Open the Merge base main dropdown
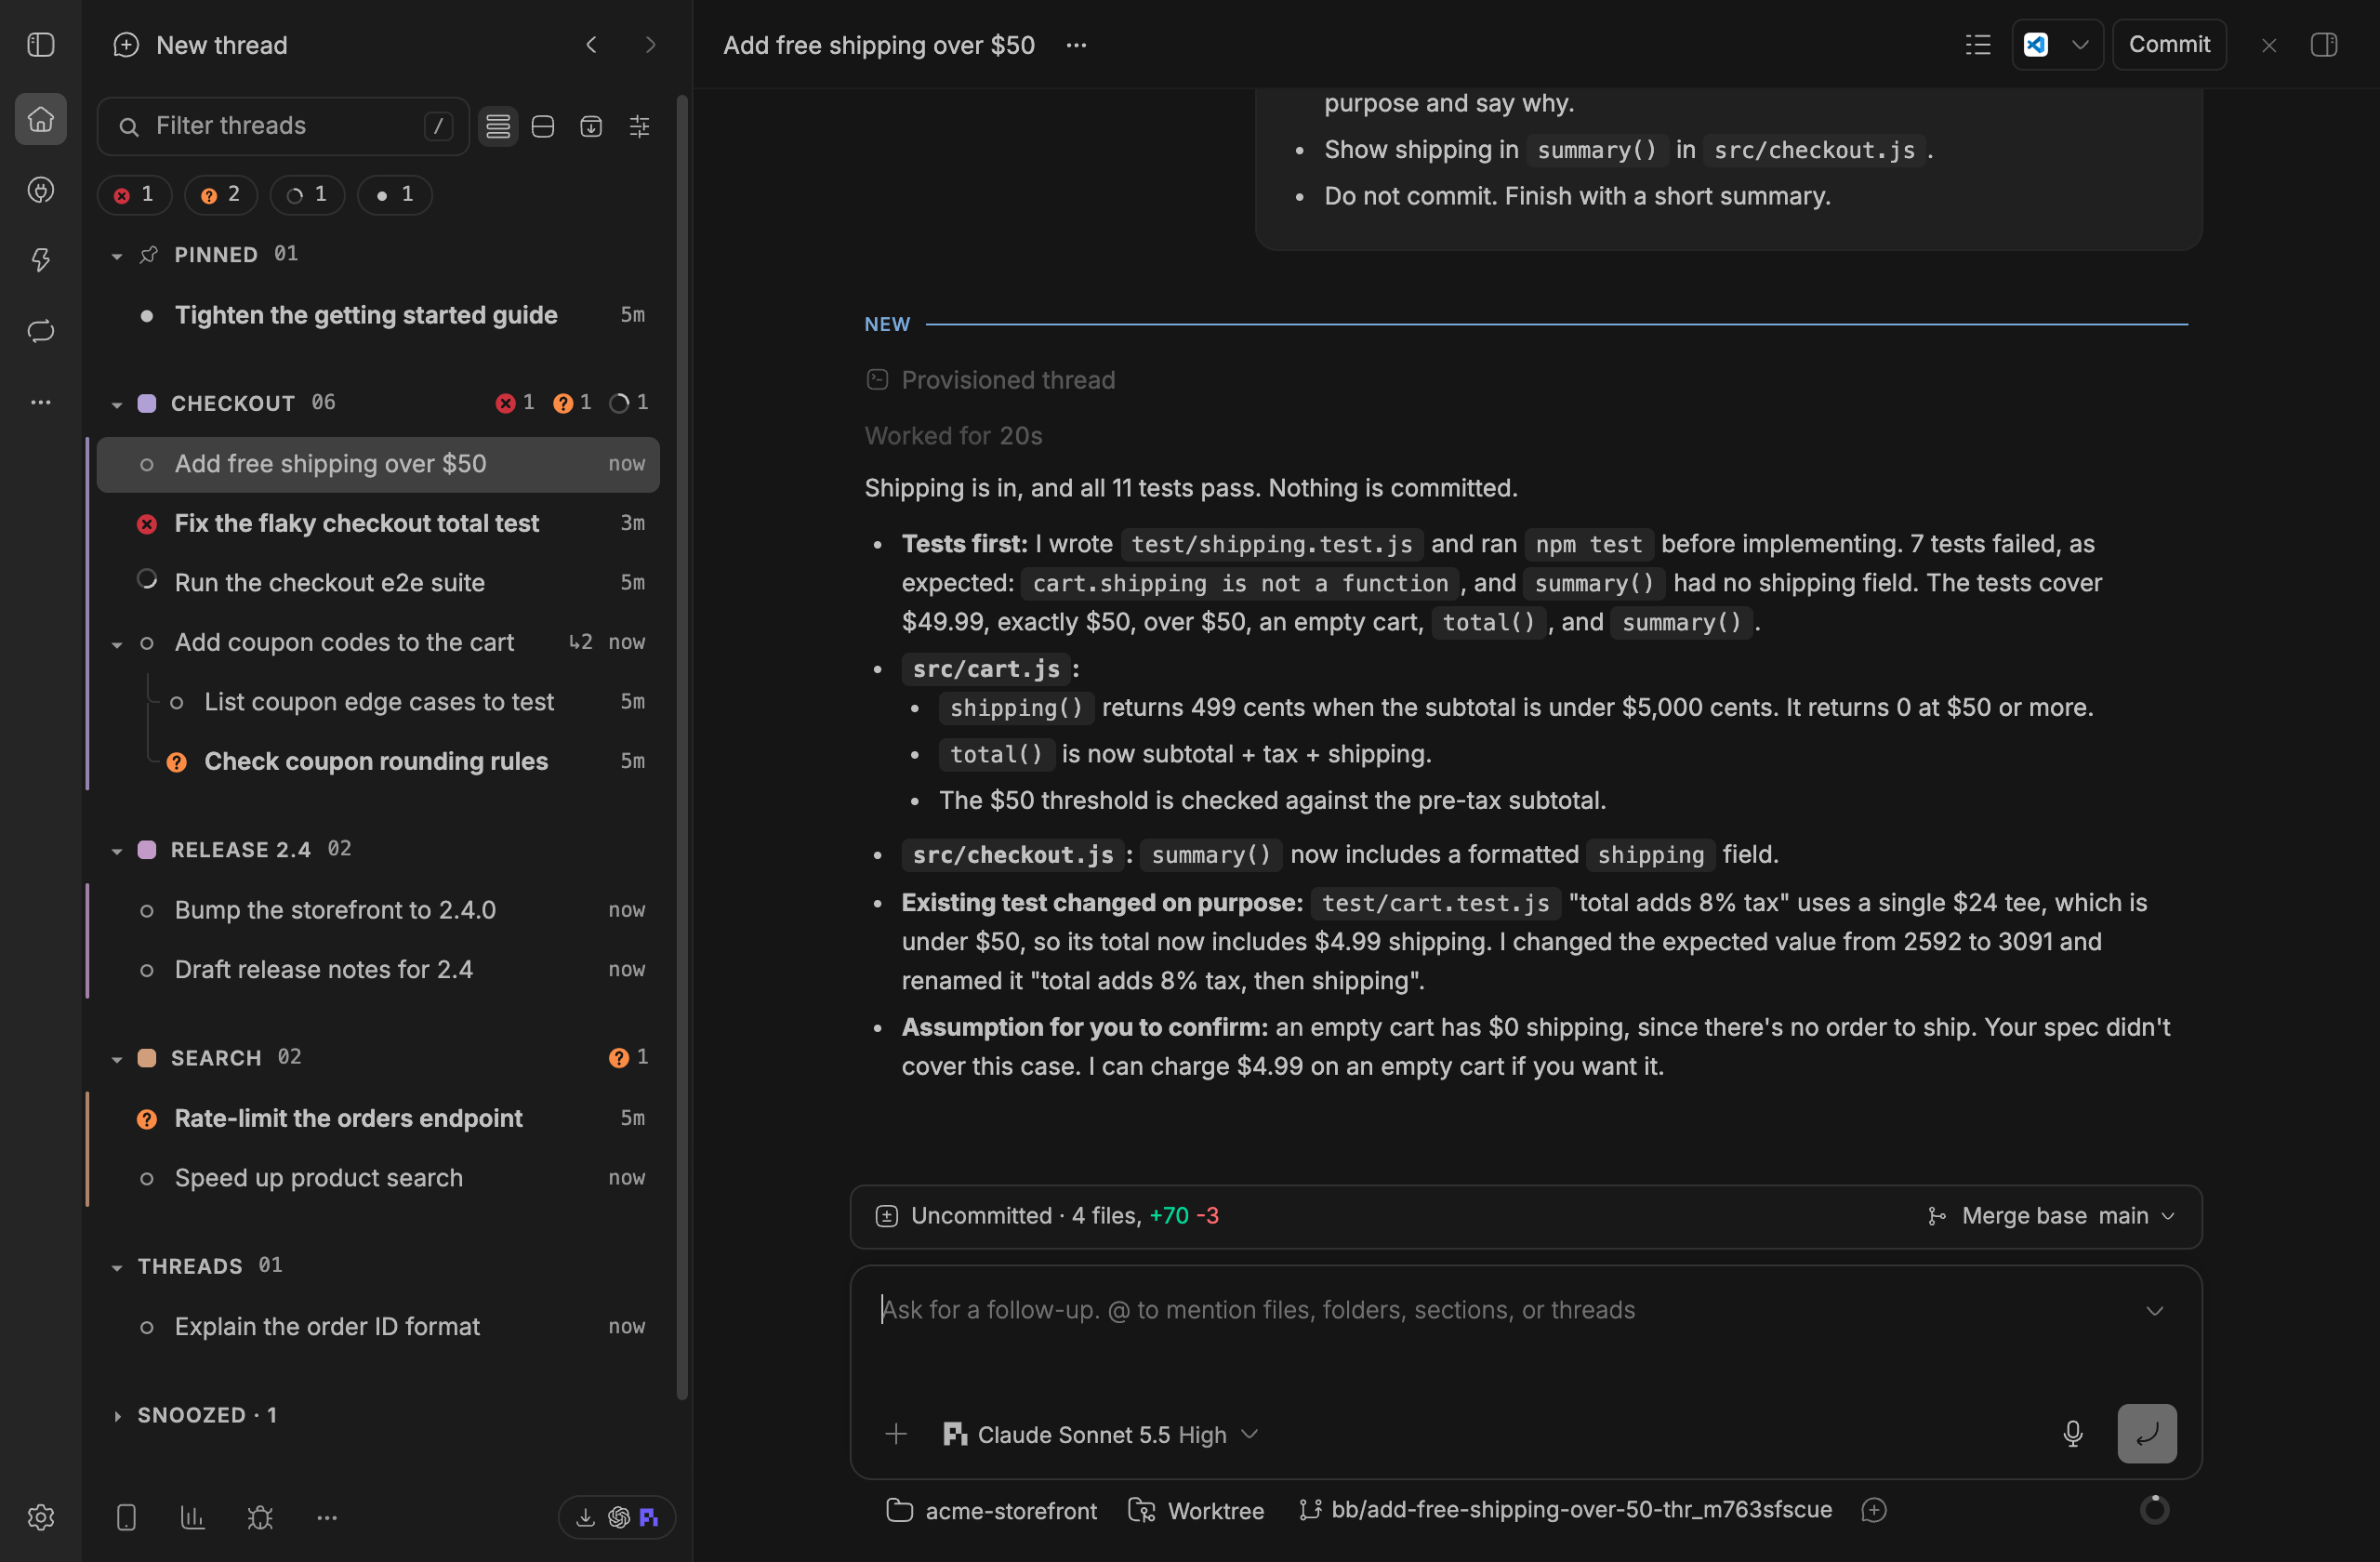2380x1562 pixels. click(x=2051, y=1216)
